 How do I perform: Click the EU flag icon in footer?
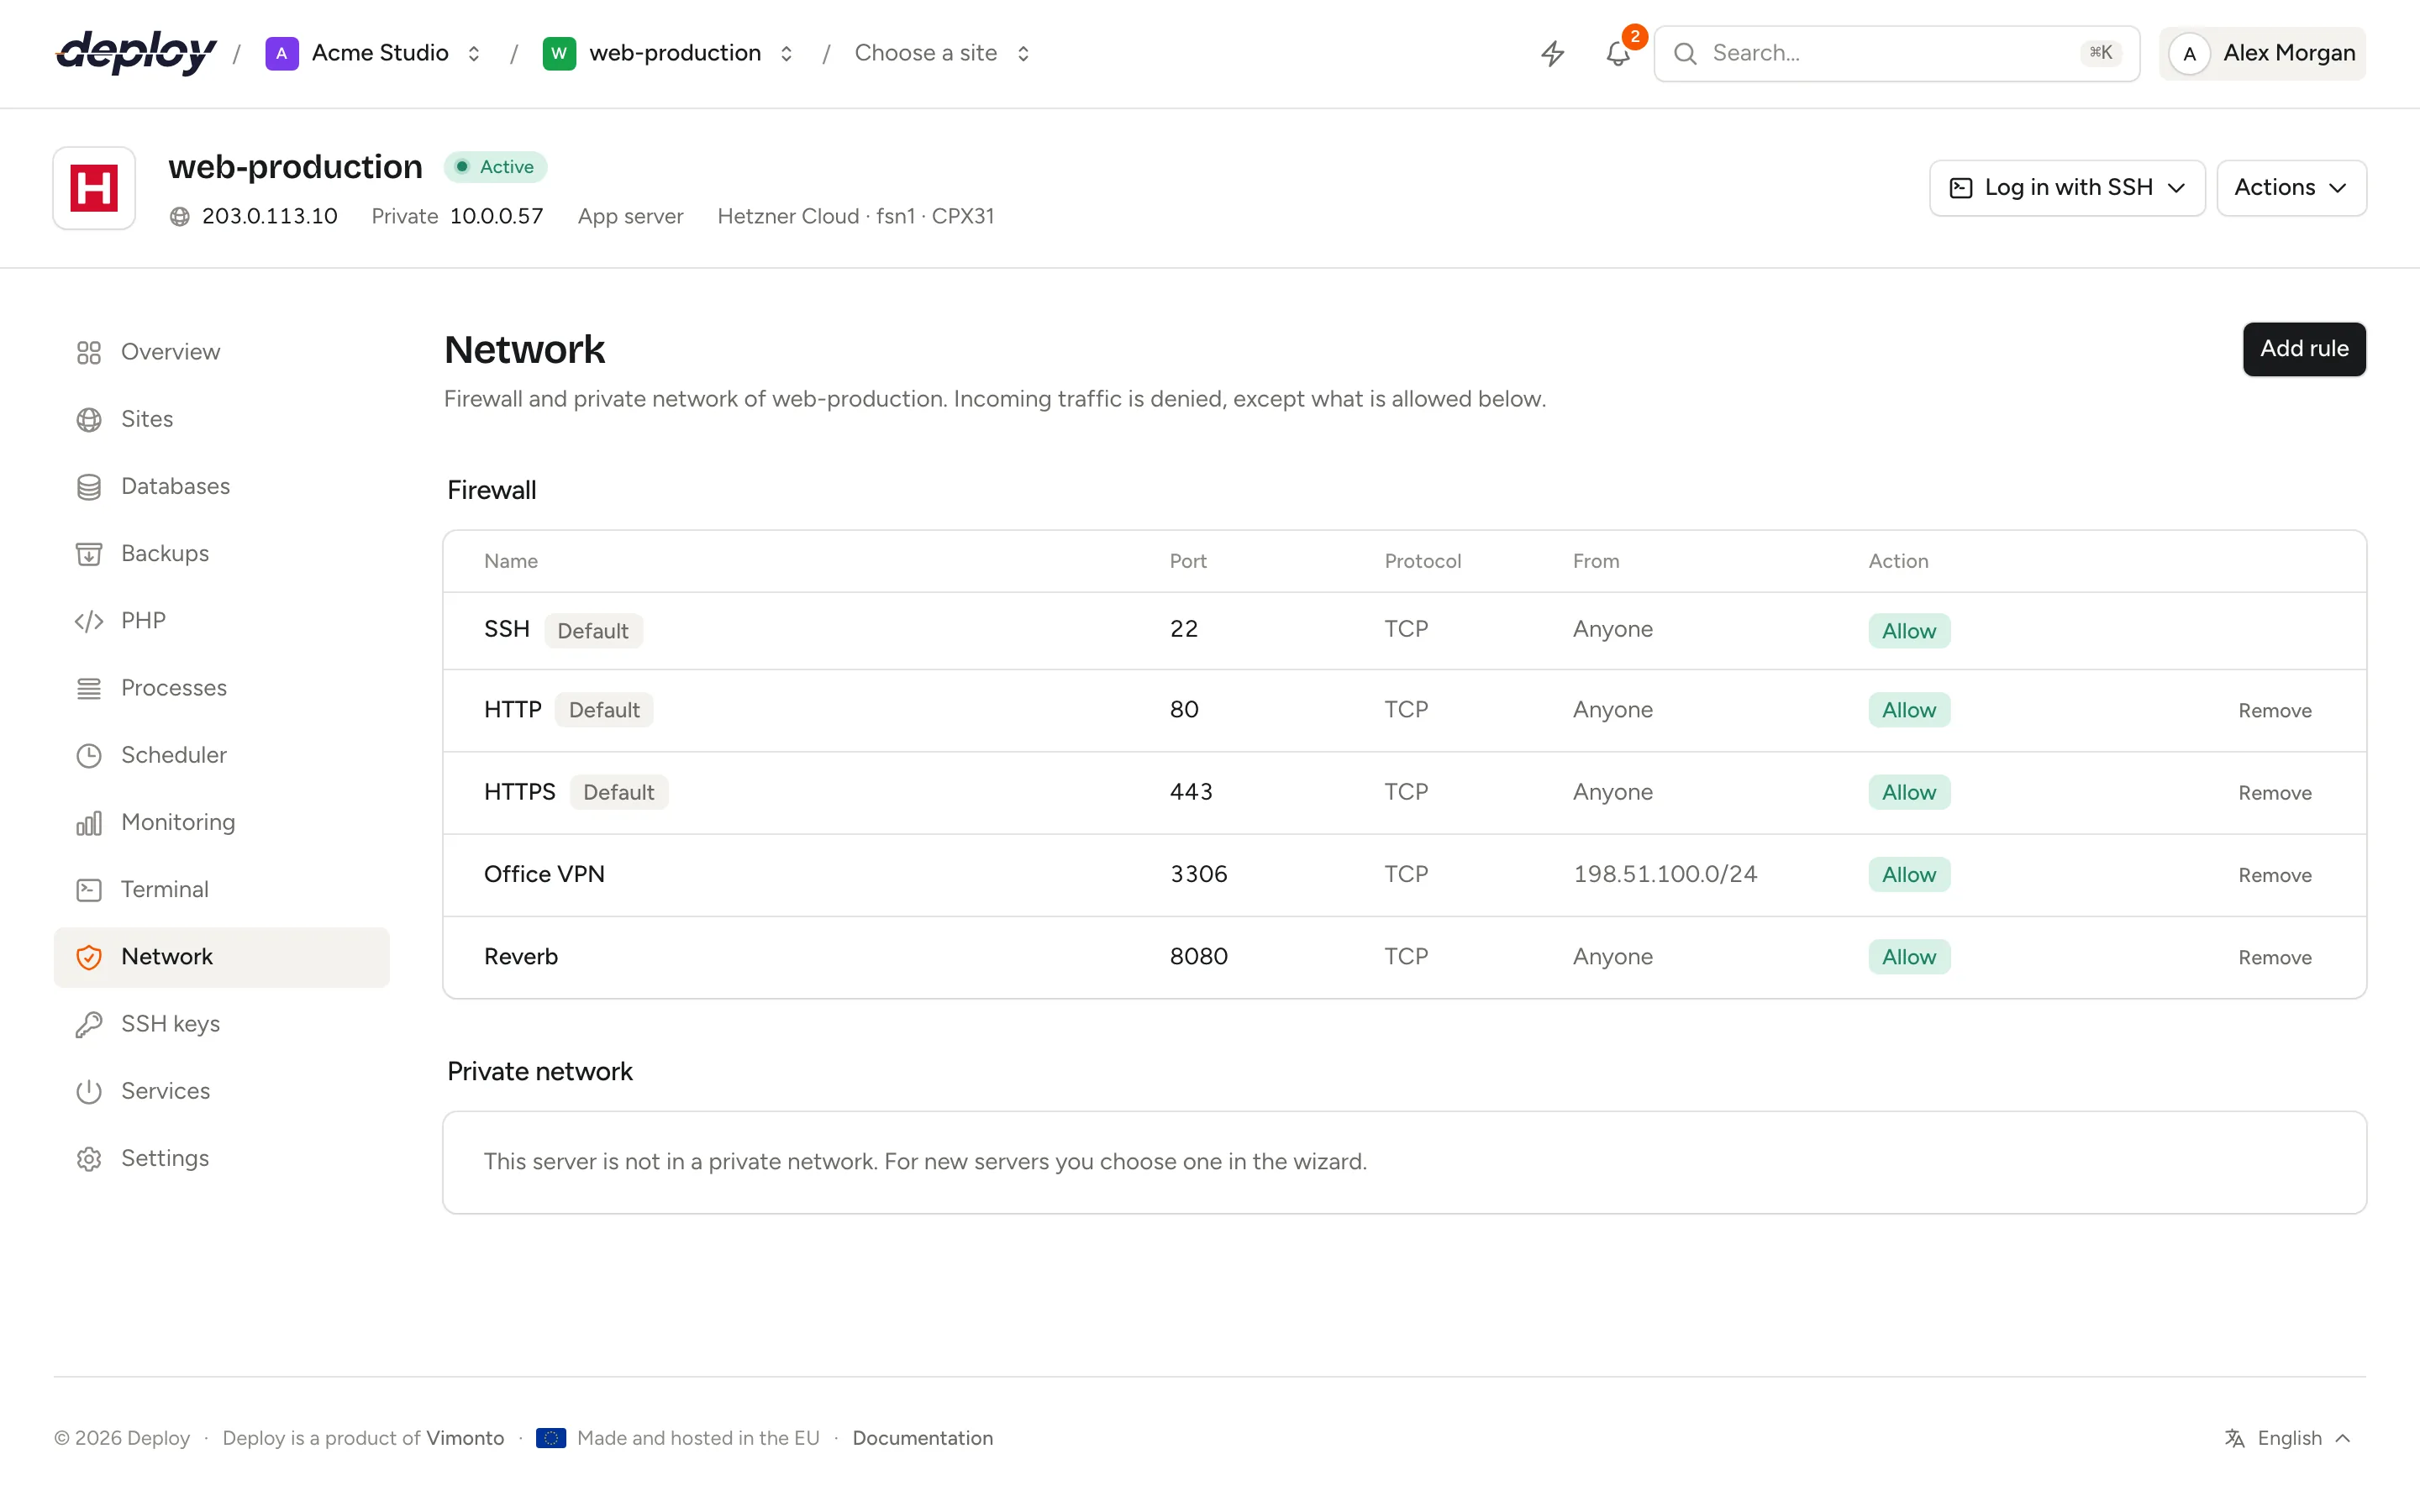click(x=551, y=1438)
